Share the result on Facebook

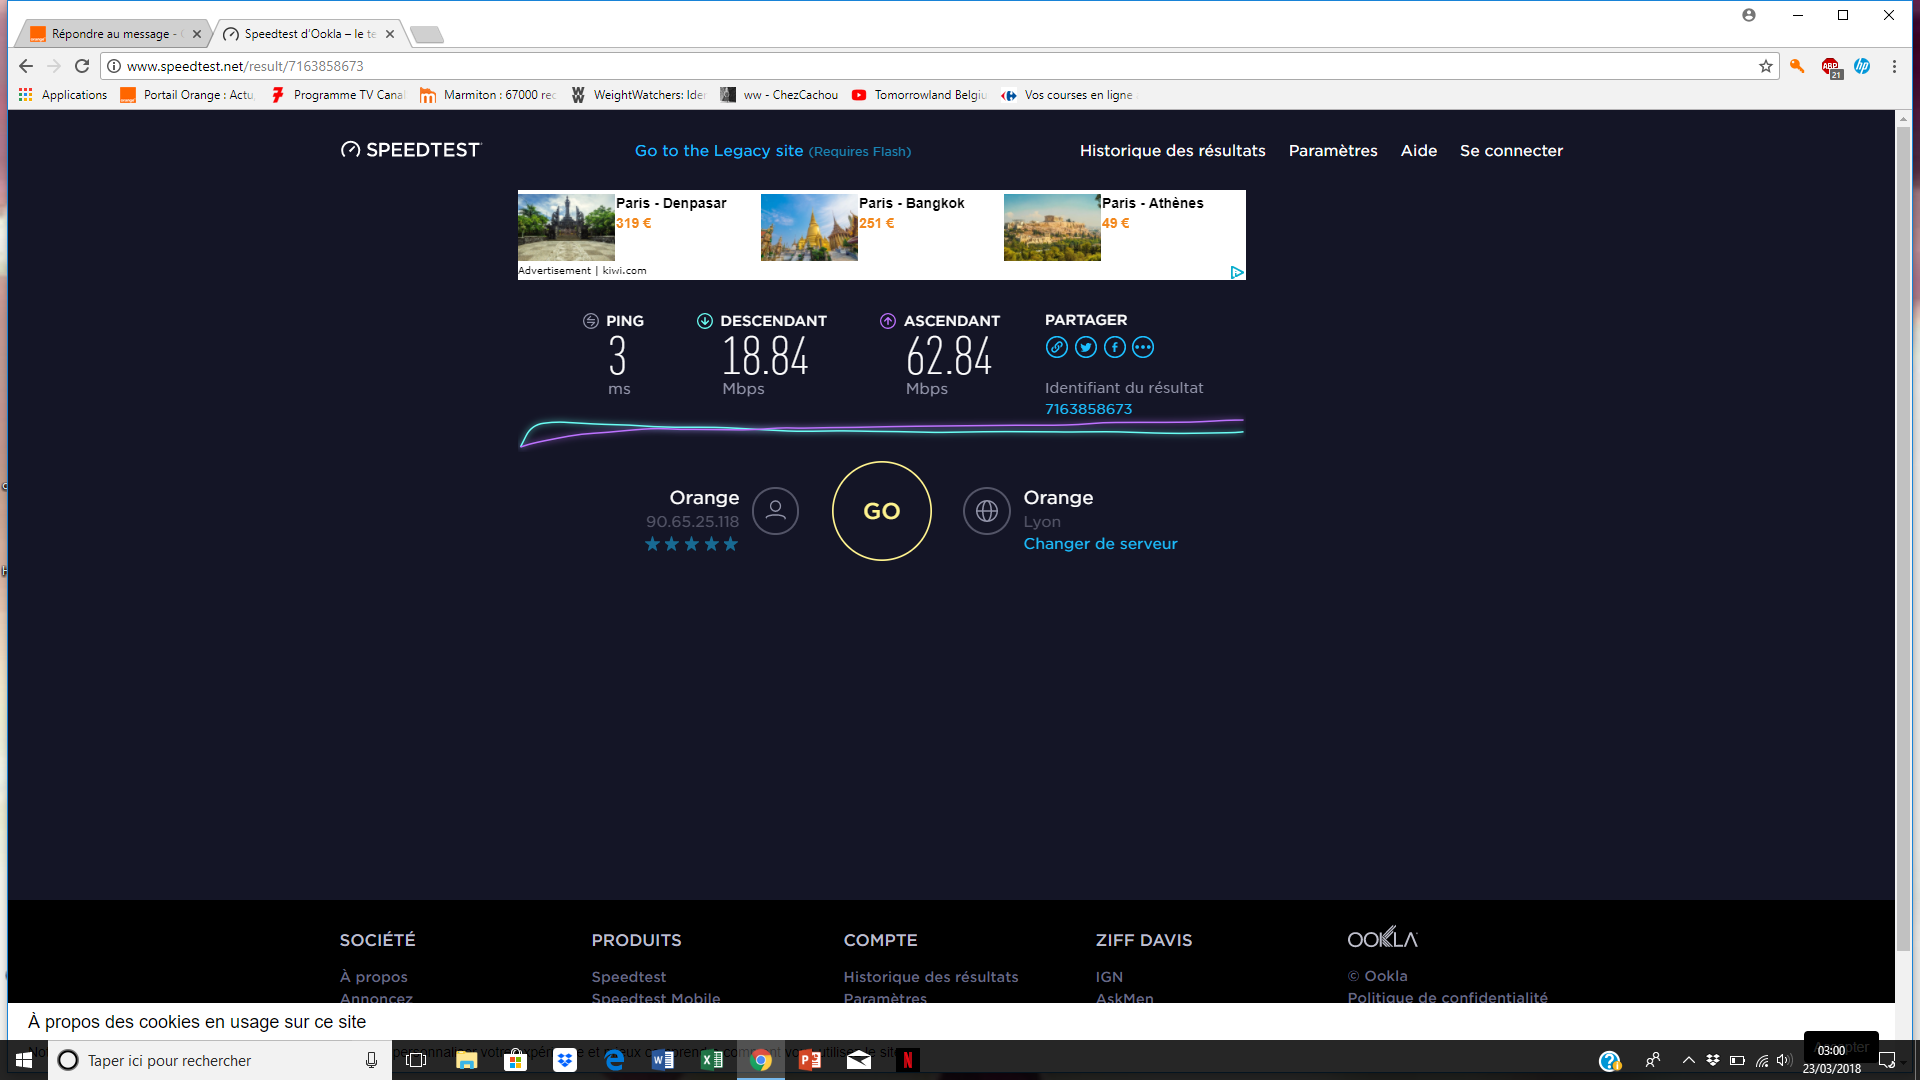point(1115,347)
